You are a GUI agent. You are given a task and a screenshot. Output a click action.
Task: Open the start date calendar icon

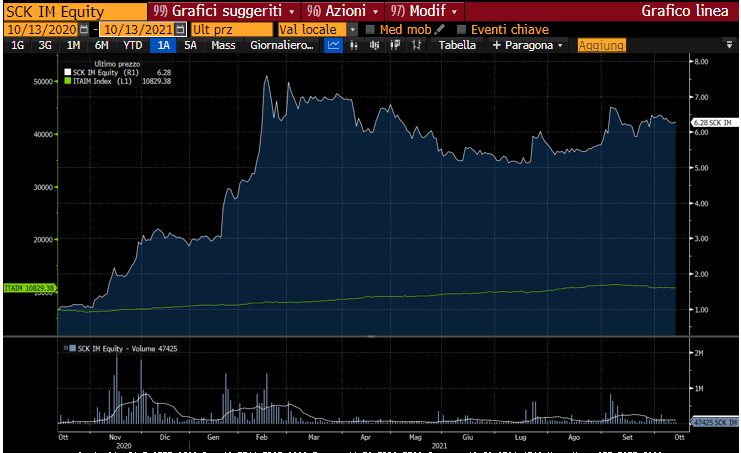tap(84, 29)
